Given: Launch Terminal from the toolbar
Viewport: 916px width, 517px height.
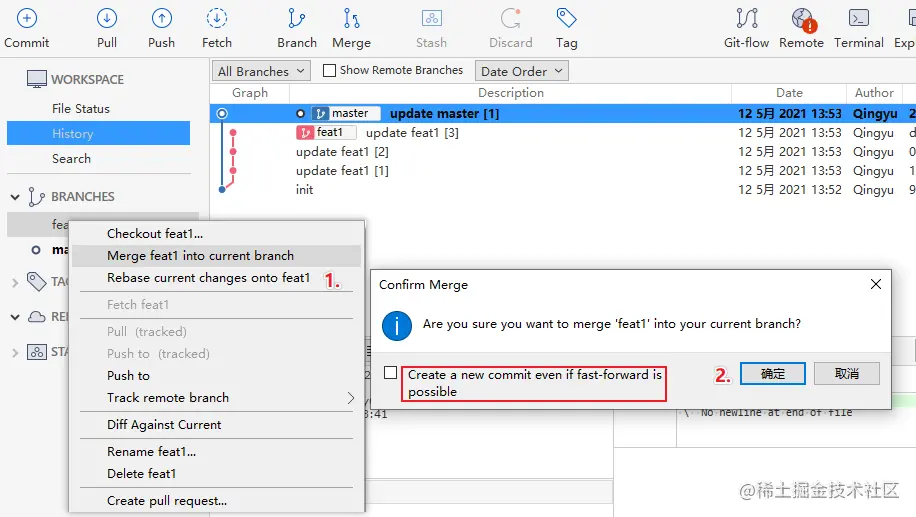Looking at the screenshot, I should click(859, 27).
